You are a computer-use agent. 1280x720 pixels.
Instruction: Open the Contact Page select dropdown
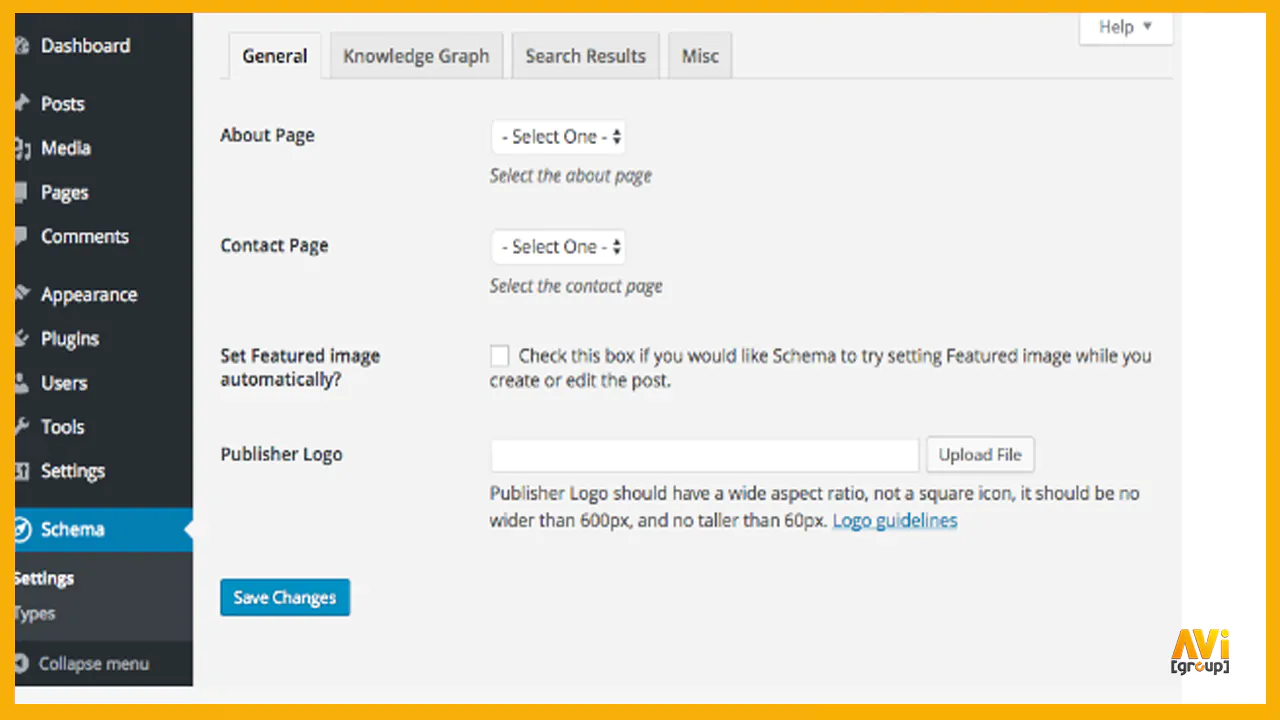(558, 247)
